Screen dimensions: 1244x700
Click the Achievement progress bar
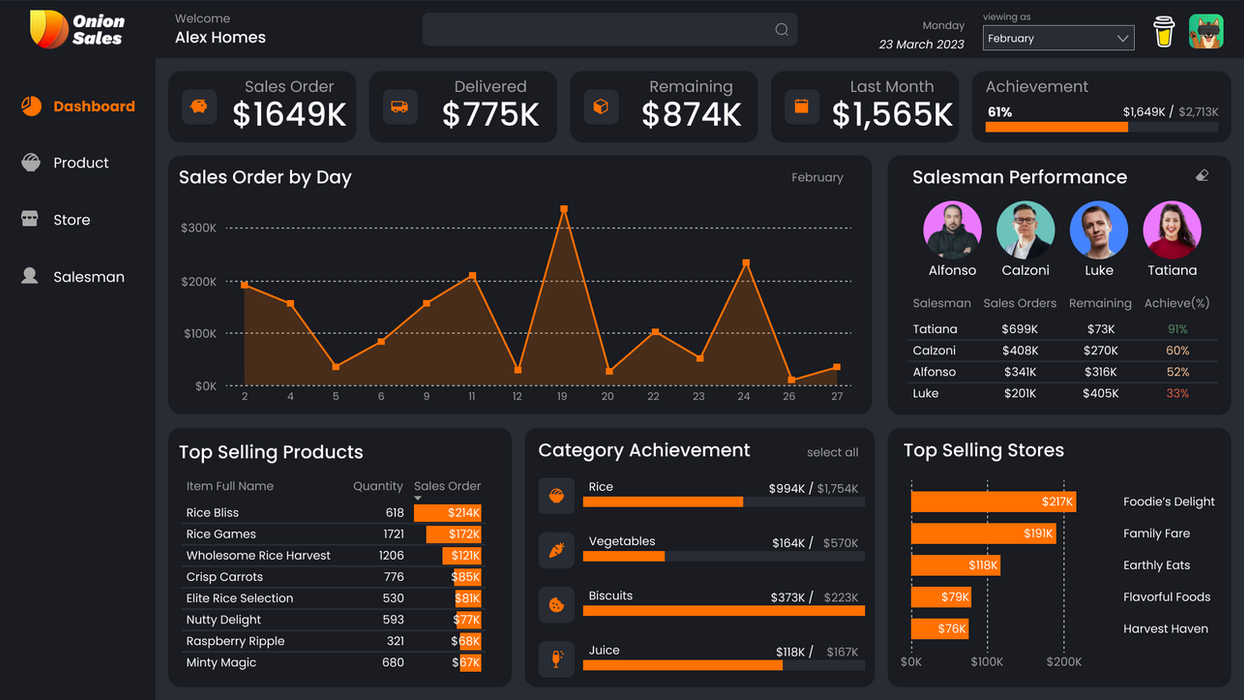[1102, 127]
